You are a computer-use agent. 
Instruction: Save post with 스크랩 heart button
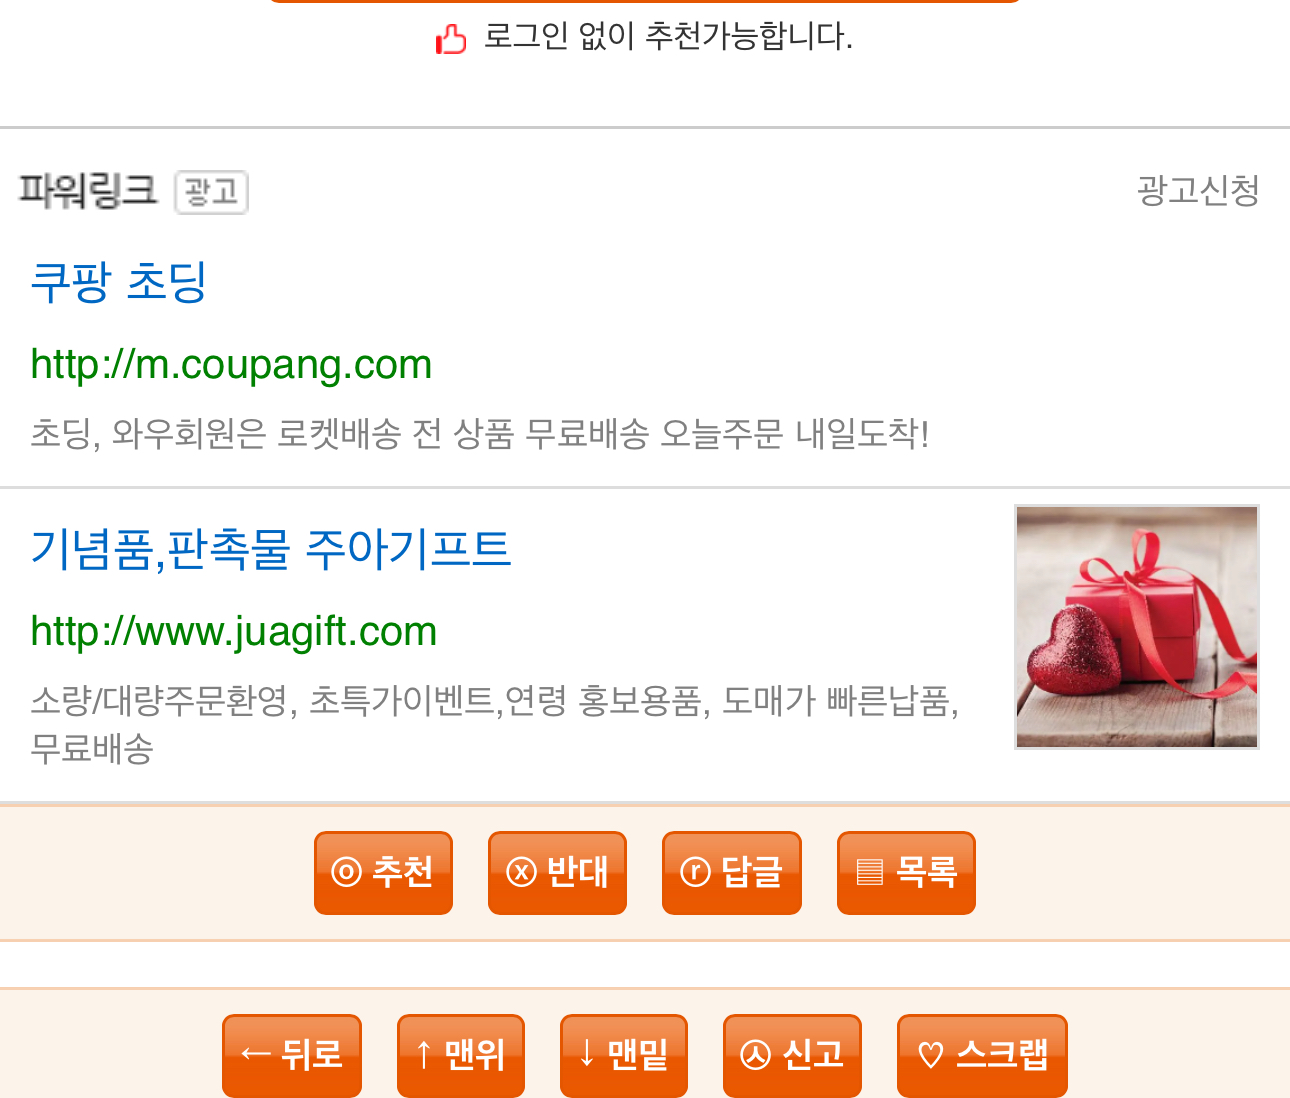point(982,1055)
